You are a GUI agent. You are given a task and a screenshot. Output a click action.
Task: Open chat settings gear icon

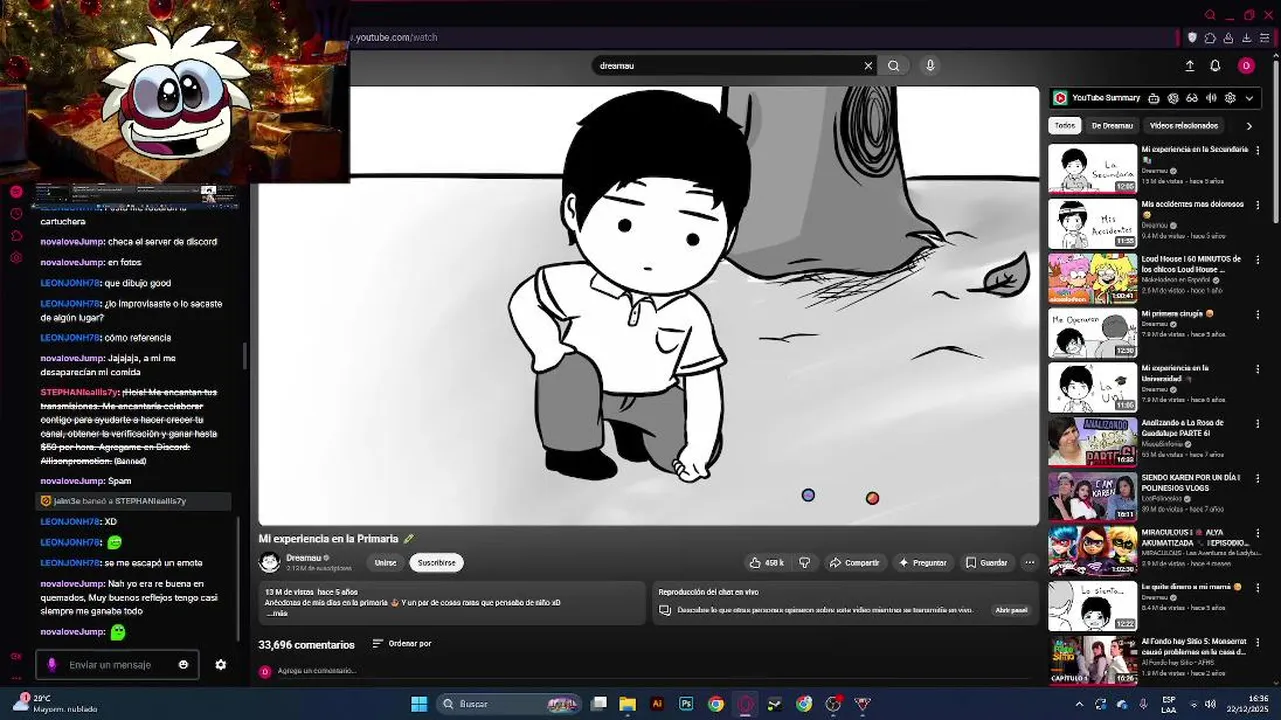(221, 665)
